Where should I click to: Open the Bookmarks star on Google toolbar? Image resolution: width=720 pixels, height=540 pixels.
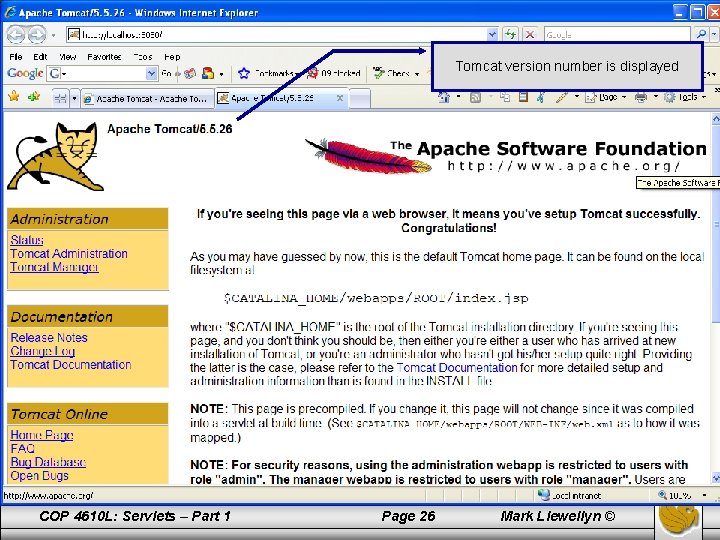coord(244,73)
